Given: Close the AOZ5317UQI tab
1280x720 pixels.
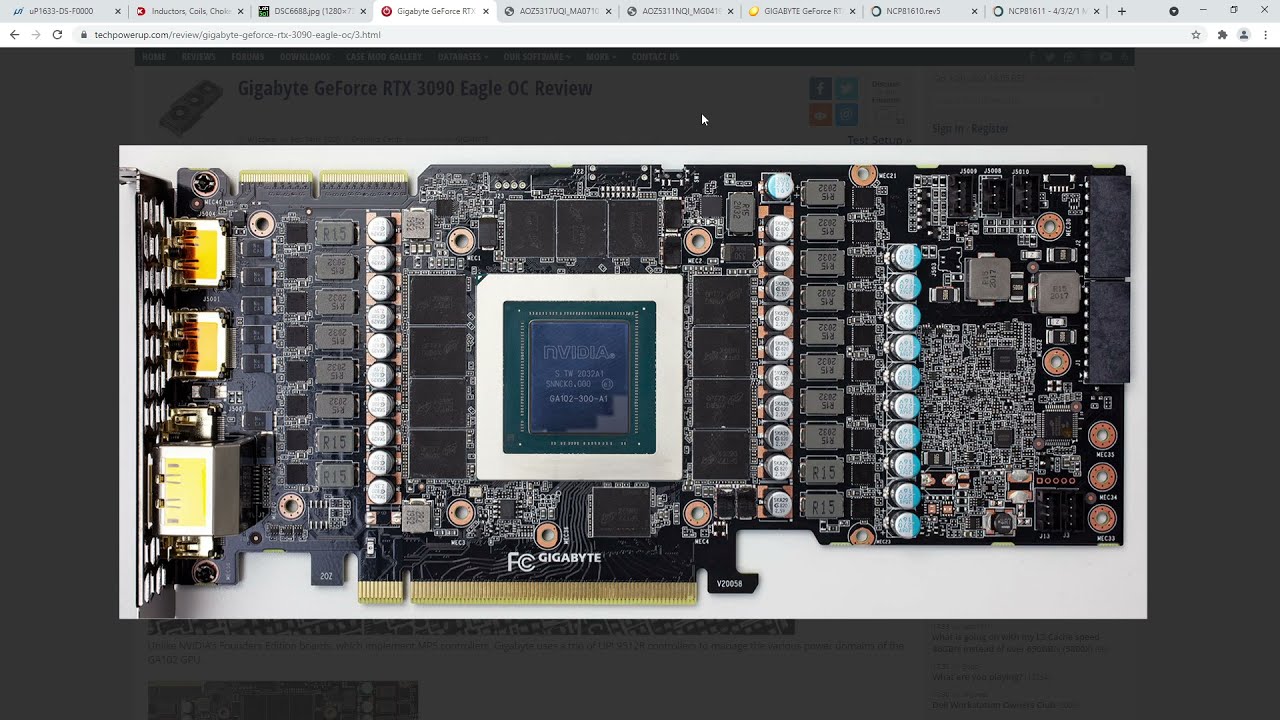Looking at the screenshot, I should point(608,11).
